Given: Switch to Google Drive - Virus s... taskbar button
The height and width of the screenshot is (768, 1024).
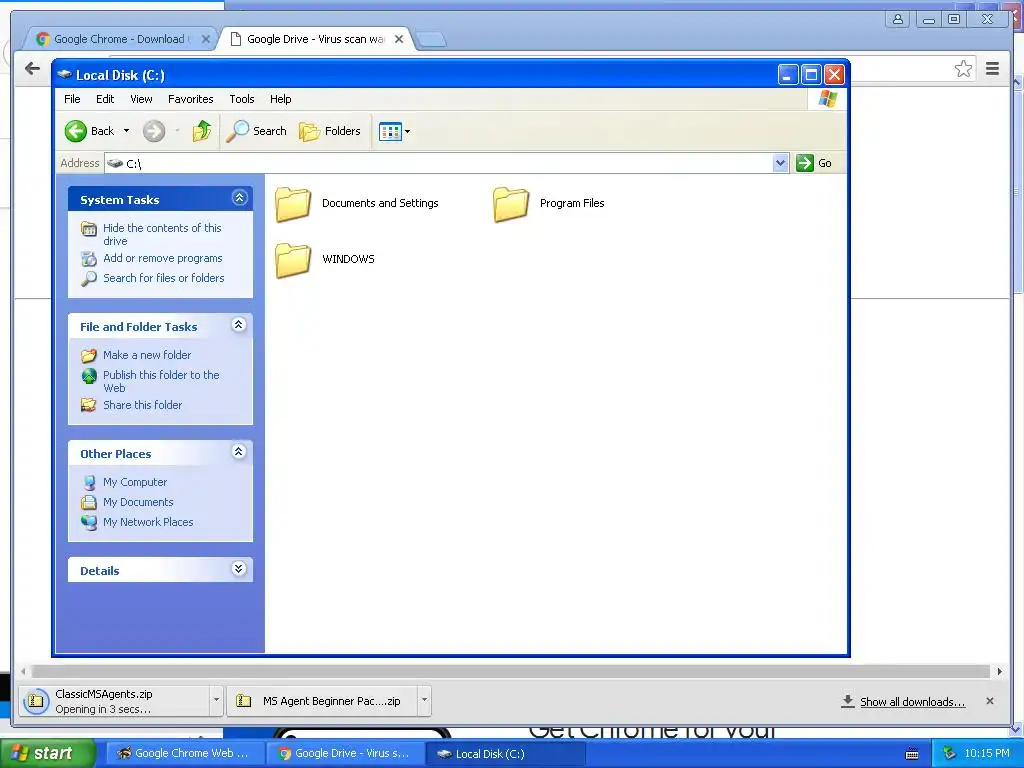Looking at the screenshot, I should (x=345, y=754).
